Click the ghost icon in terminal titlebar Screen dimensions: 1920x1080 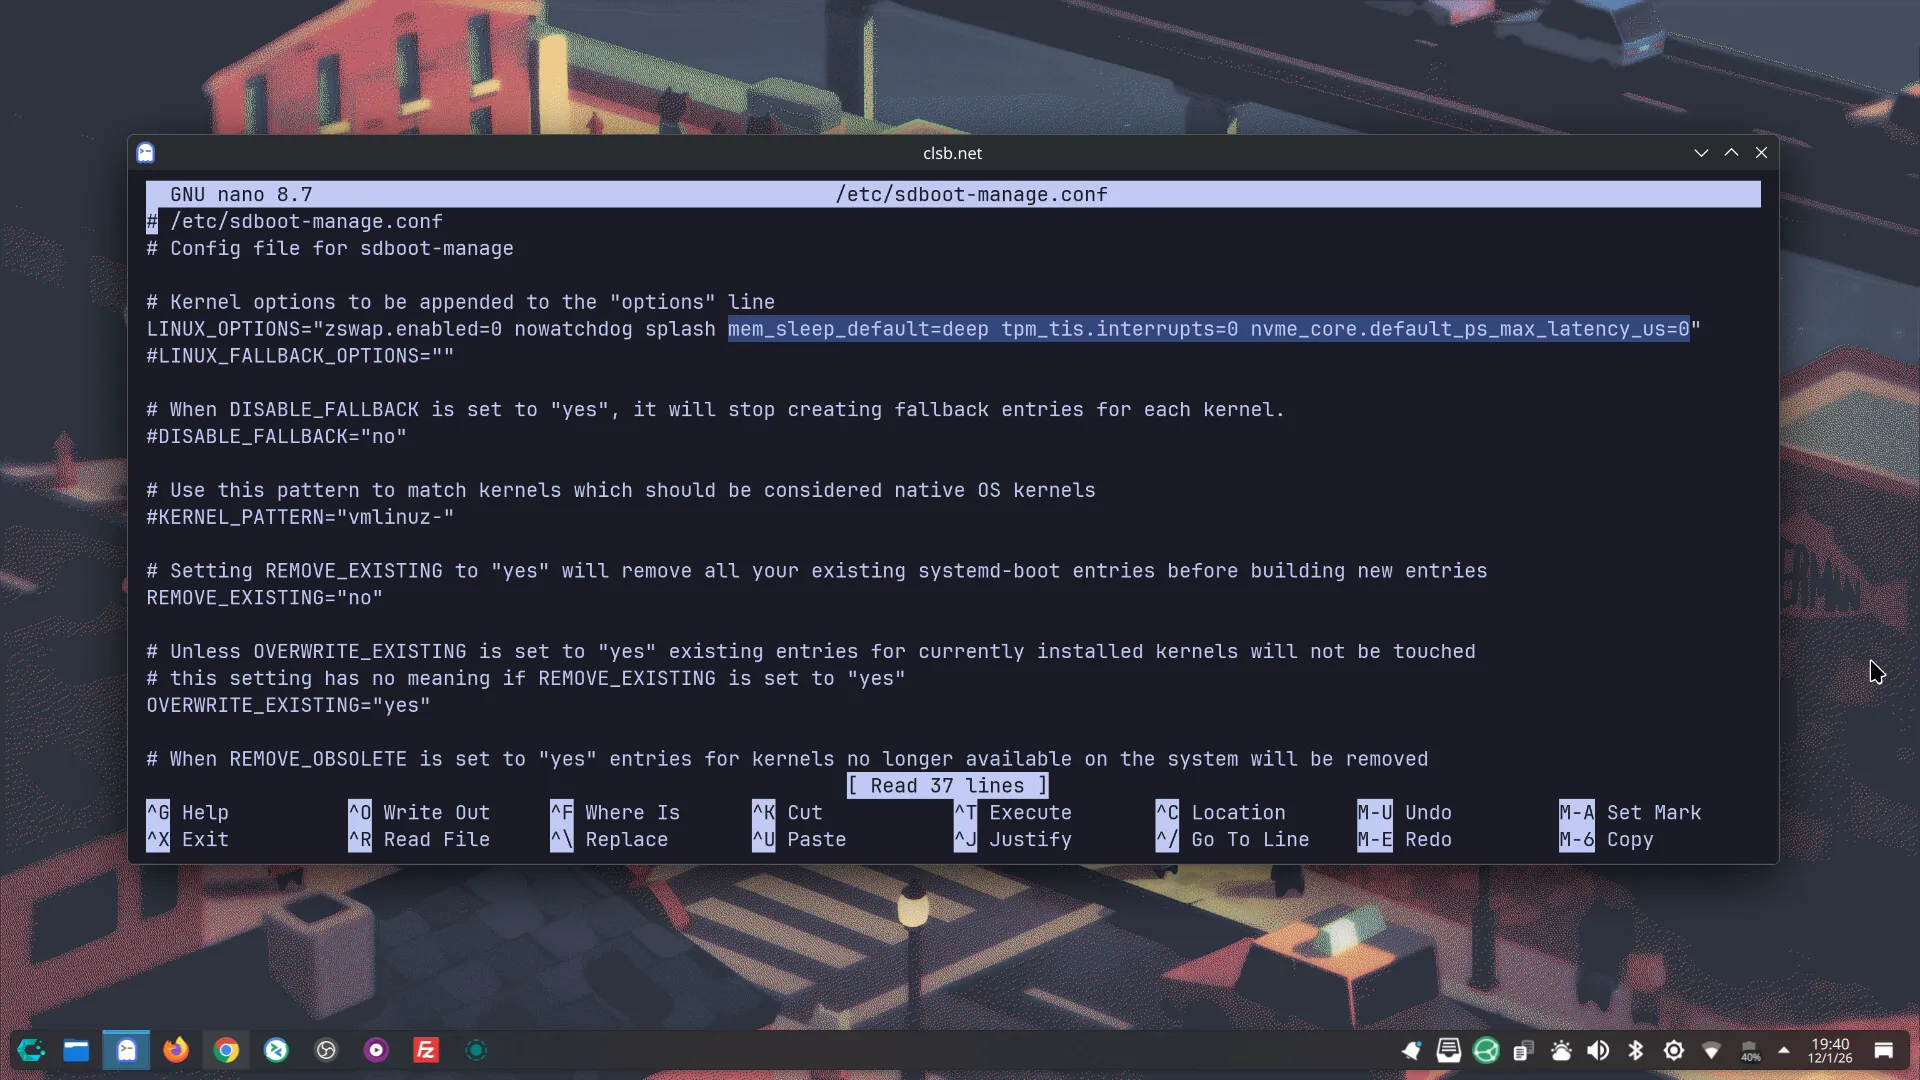point(146,153)
